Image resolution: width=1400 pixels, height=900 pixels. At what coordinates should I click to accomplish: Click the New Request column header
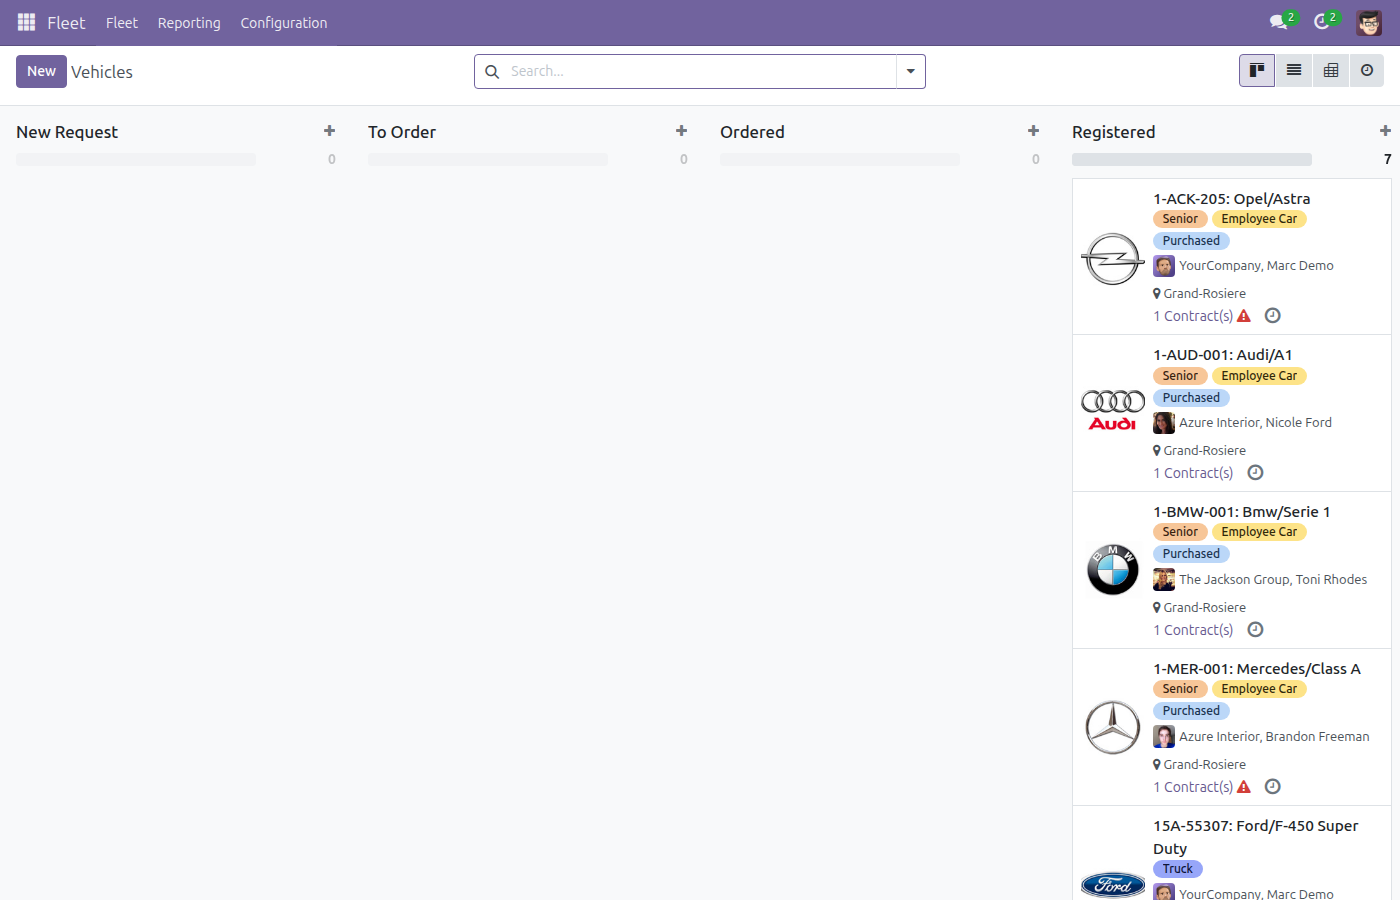(x=67, y=132)
